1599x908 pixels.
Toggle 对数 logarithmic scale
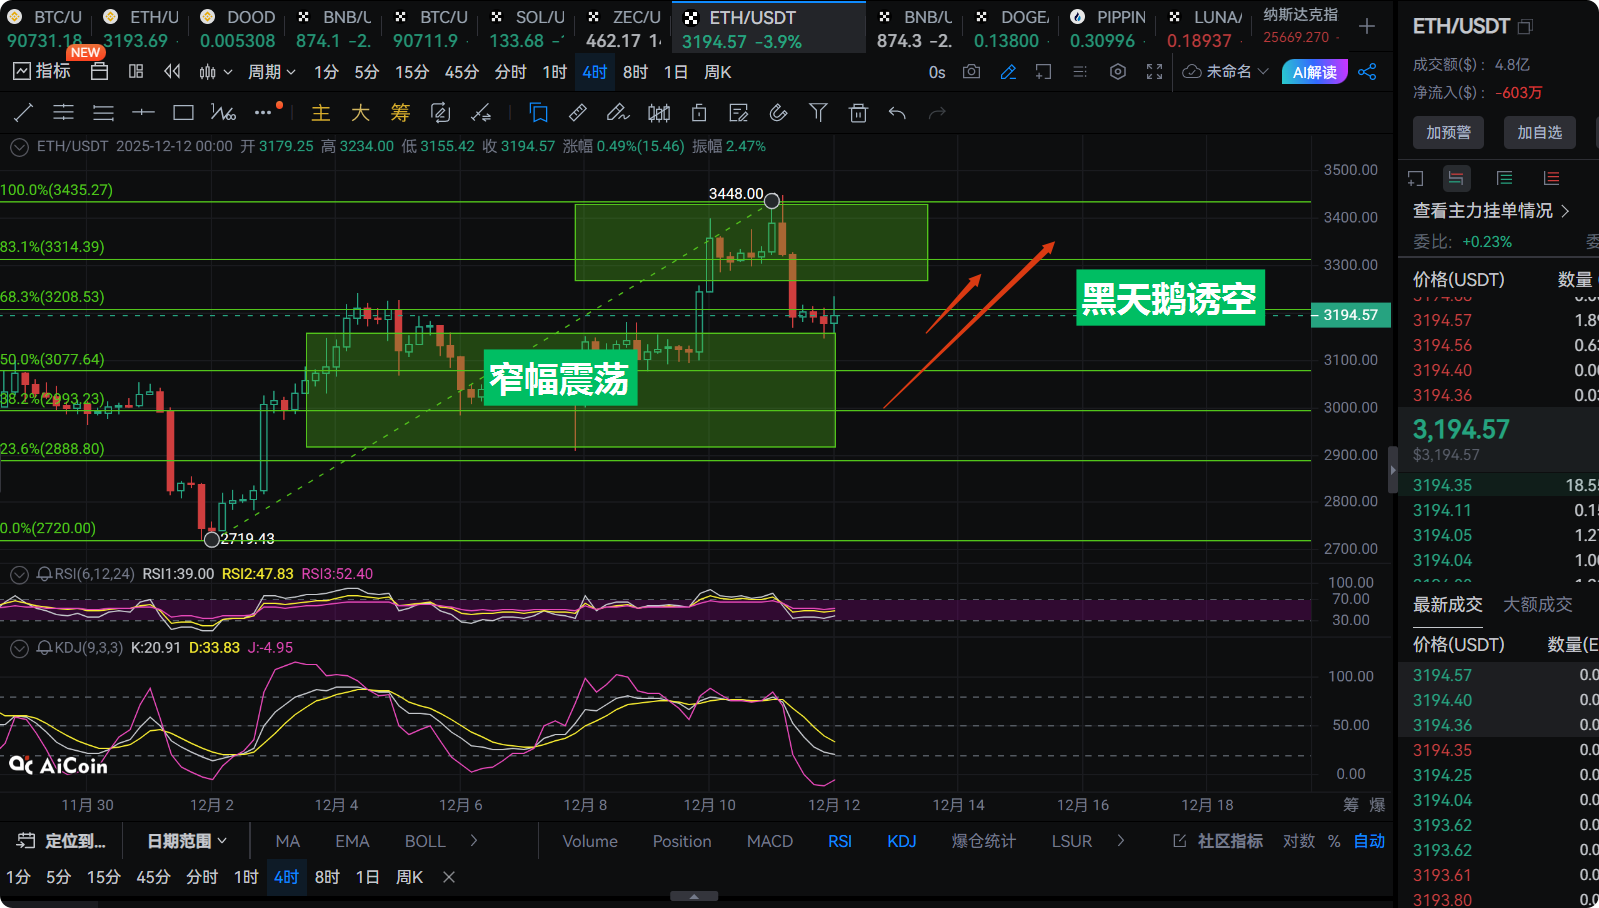click(x=1298, y=841)
